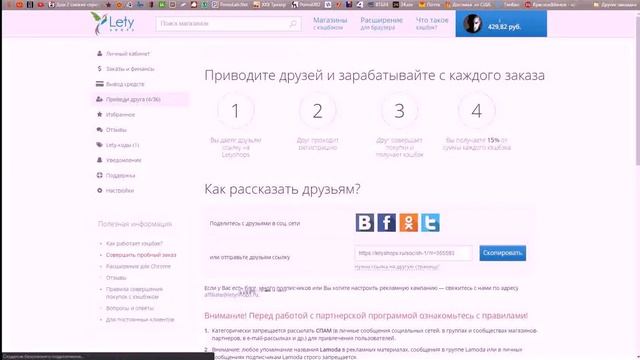The height and width of the screenshot is (360, 640).
Task: Click step circle number 3
Action: pos(400,111)
